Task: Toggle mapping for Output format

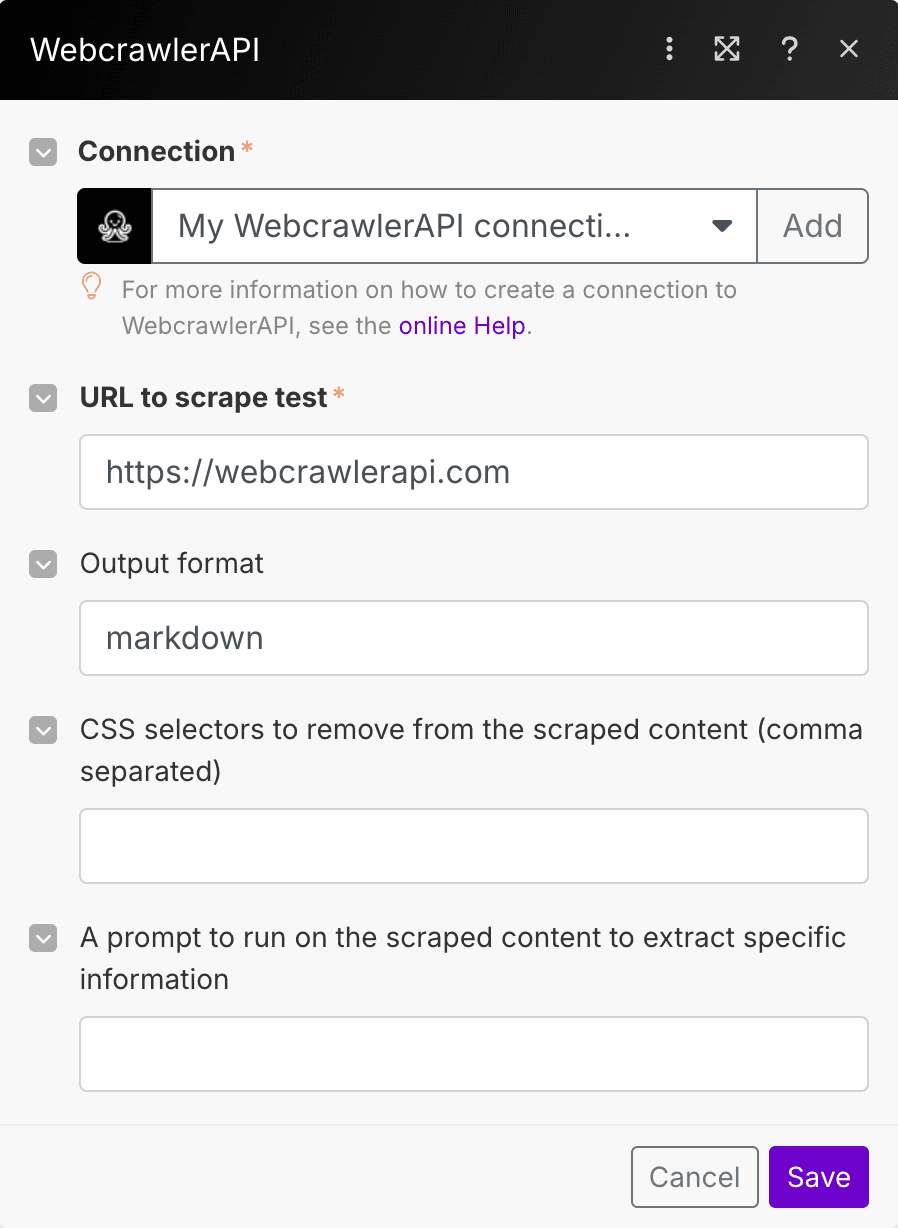Action: click(x=42, y=564)
